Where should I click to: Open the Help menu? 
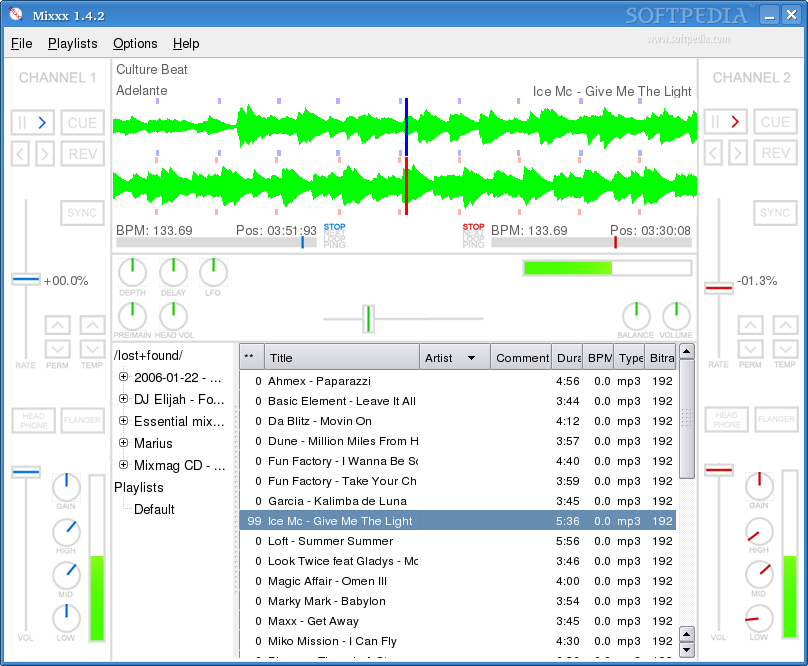coord(186,44)
